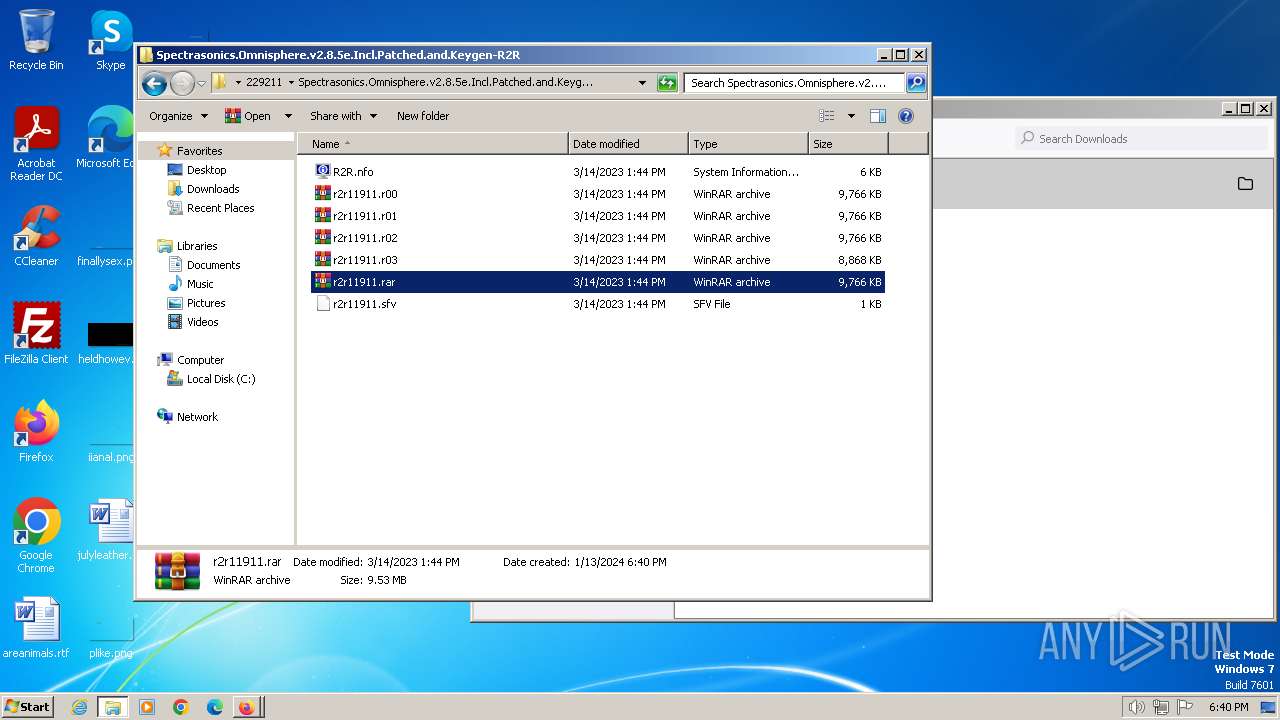Select the r2r11911.sfv file icon

[323, 304]
